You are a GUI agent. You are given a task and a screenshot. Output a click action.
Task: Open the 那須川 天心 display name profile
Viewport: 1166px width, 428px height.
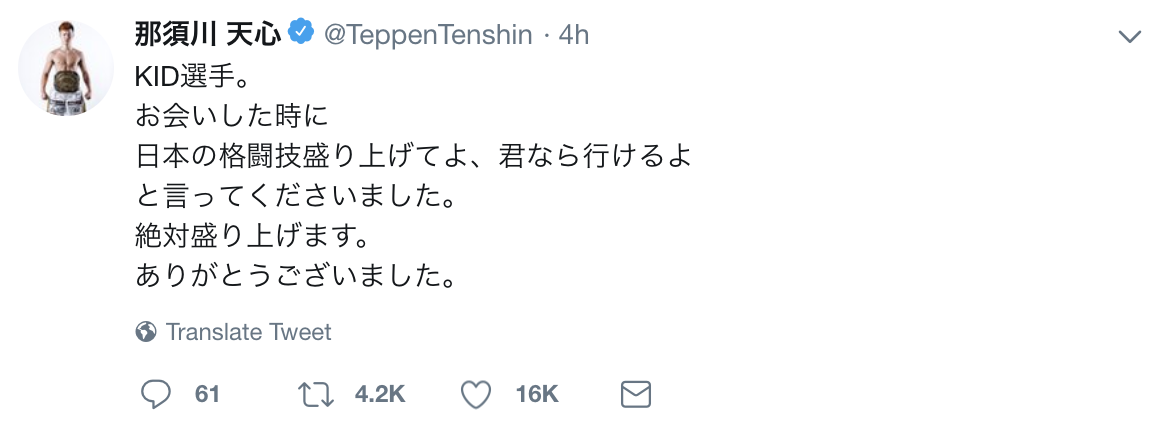tap(207, 34)
